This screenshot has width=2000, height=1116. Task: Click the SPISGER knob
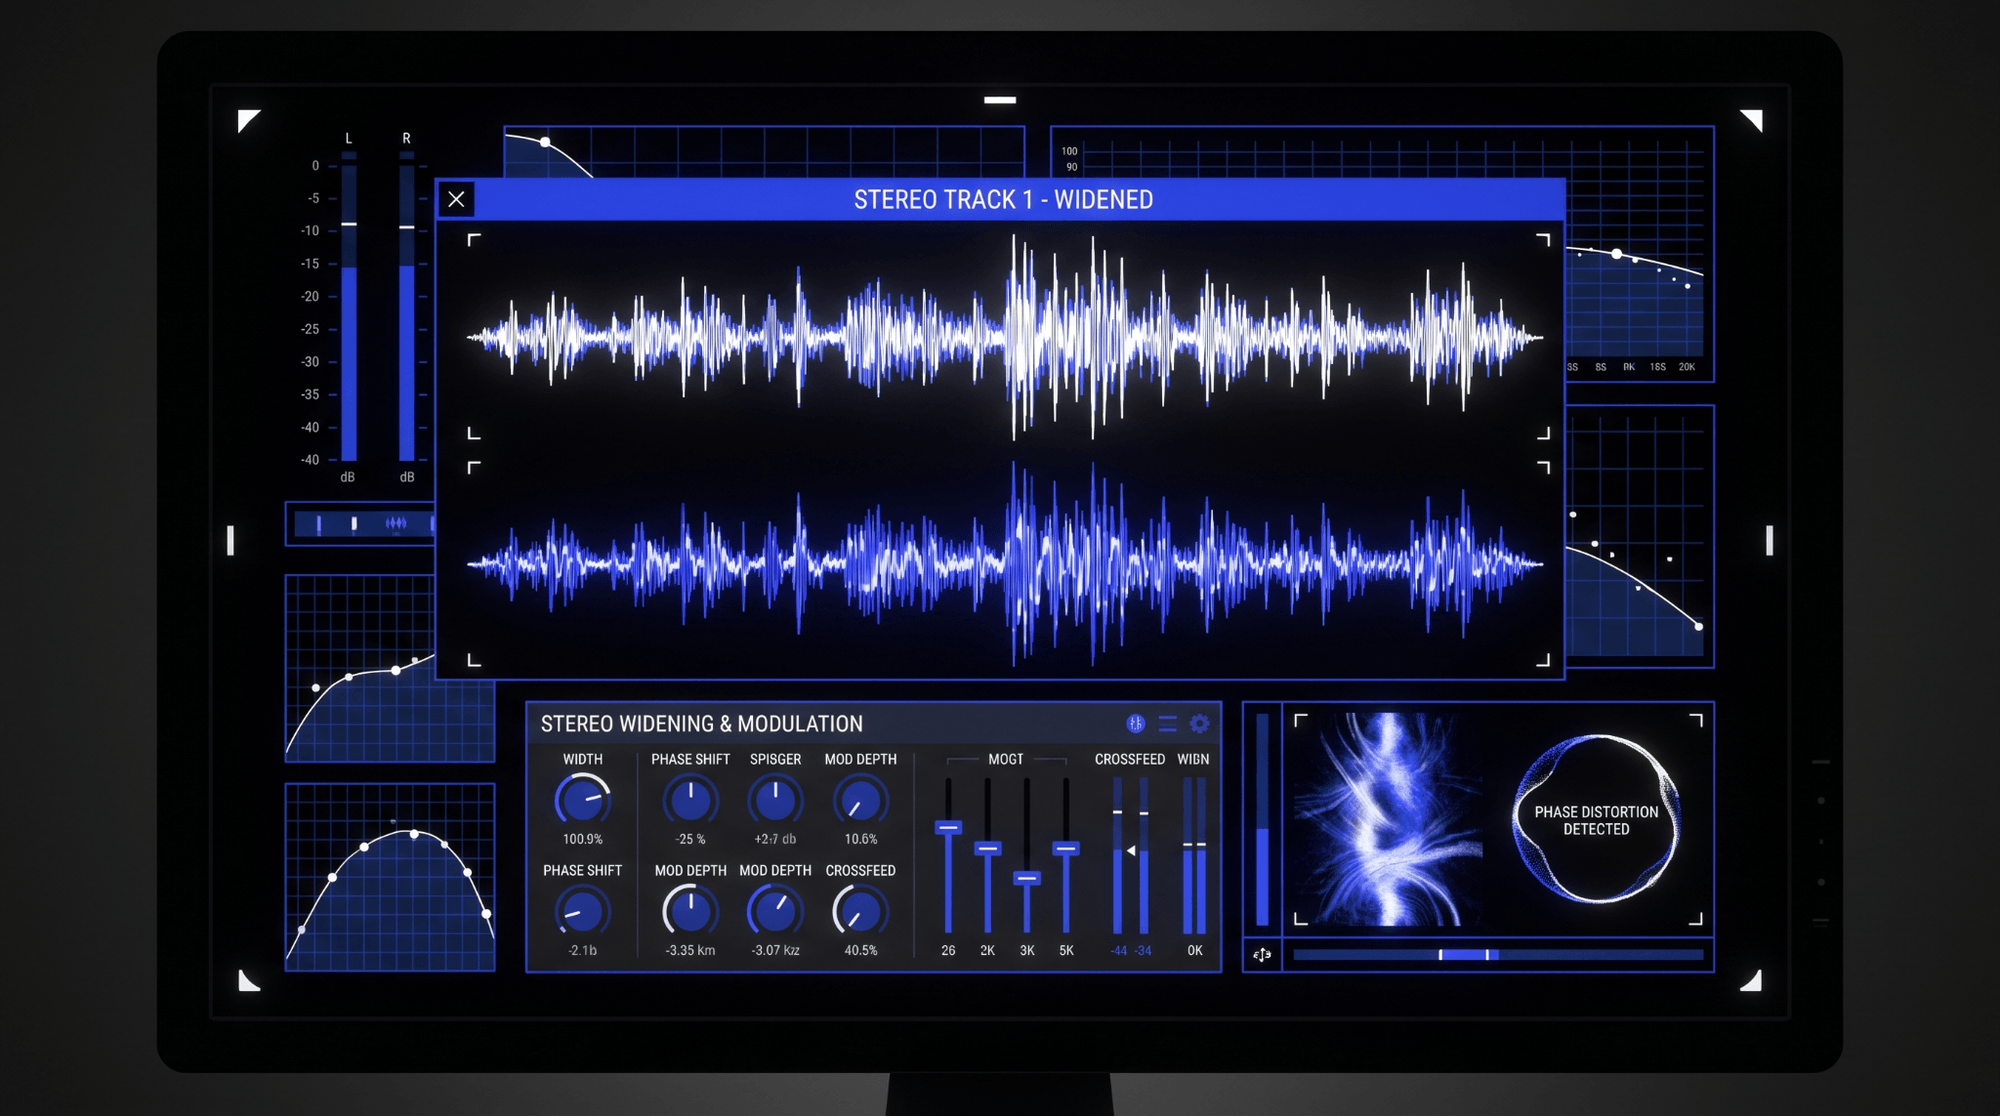point(775,800)
